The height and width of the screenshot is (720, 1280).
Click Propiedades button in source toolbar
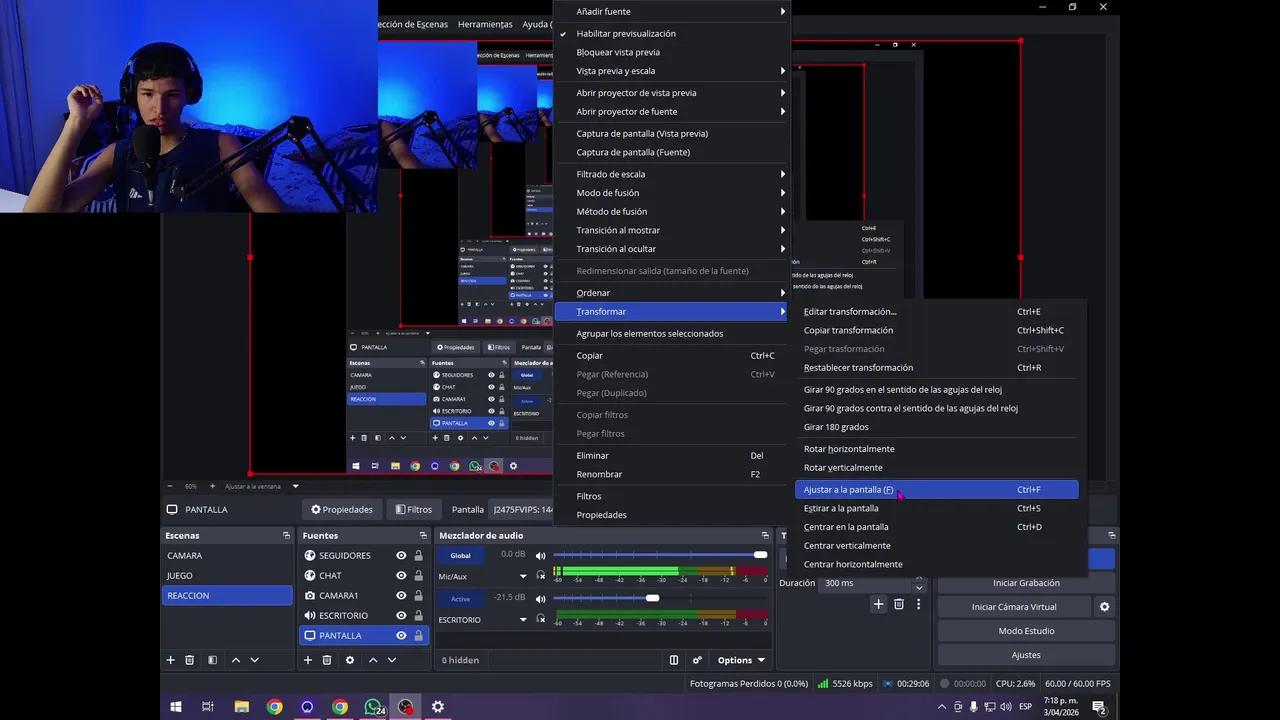pyautogui.click(x=342, y=510)
